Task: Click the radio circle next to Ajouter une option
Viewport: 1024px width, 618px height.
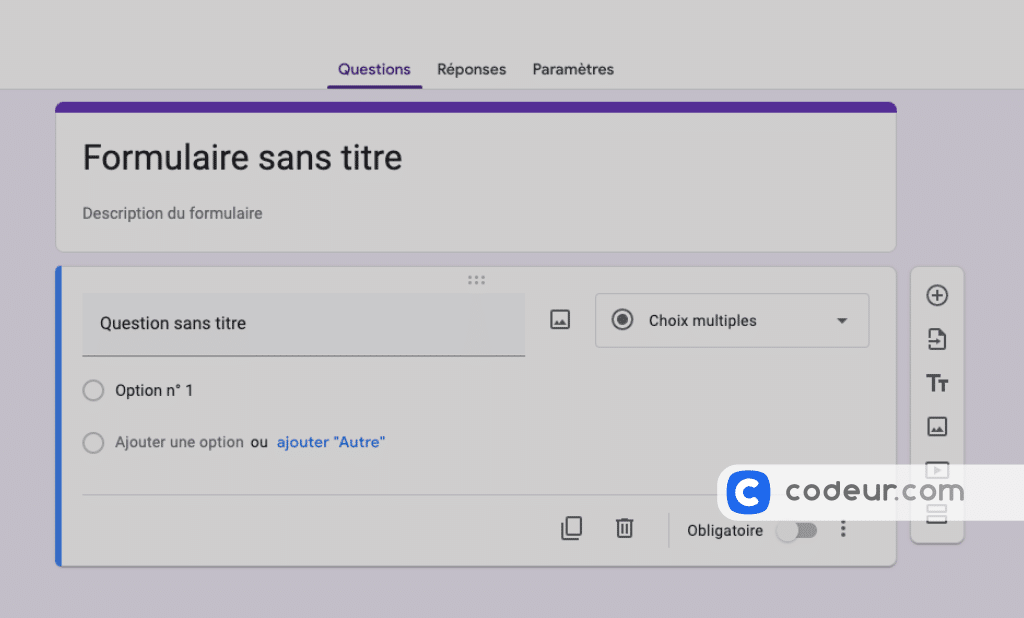Action: [x=93, y=442]
